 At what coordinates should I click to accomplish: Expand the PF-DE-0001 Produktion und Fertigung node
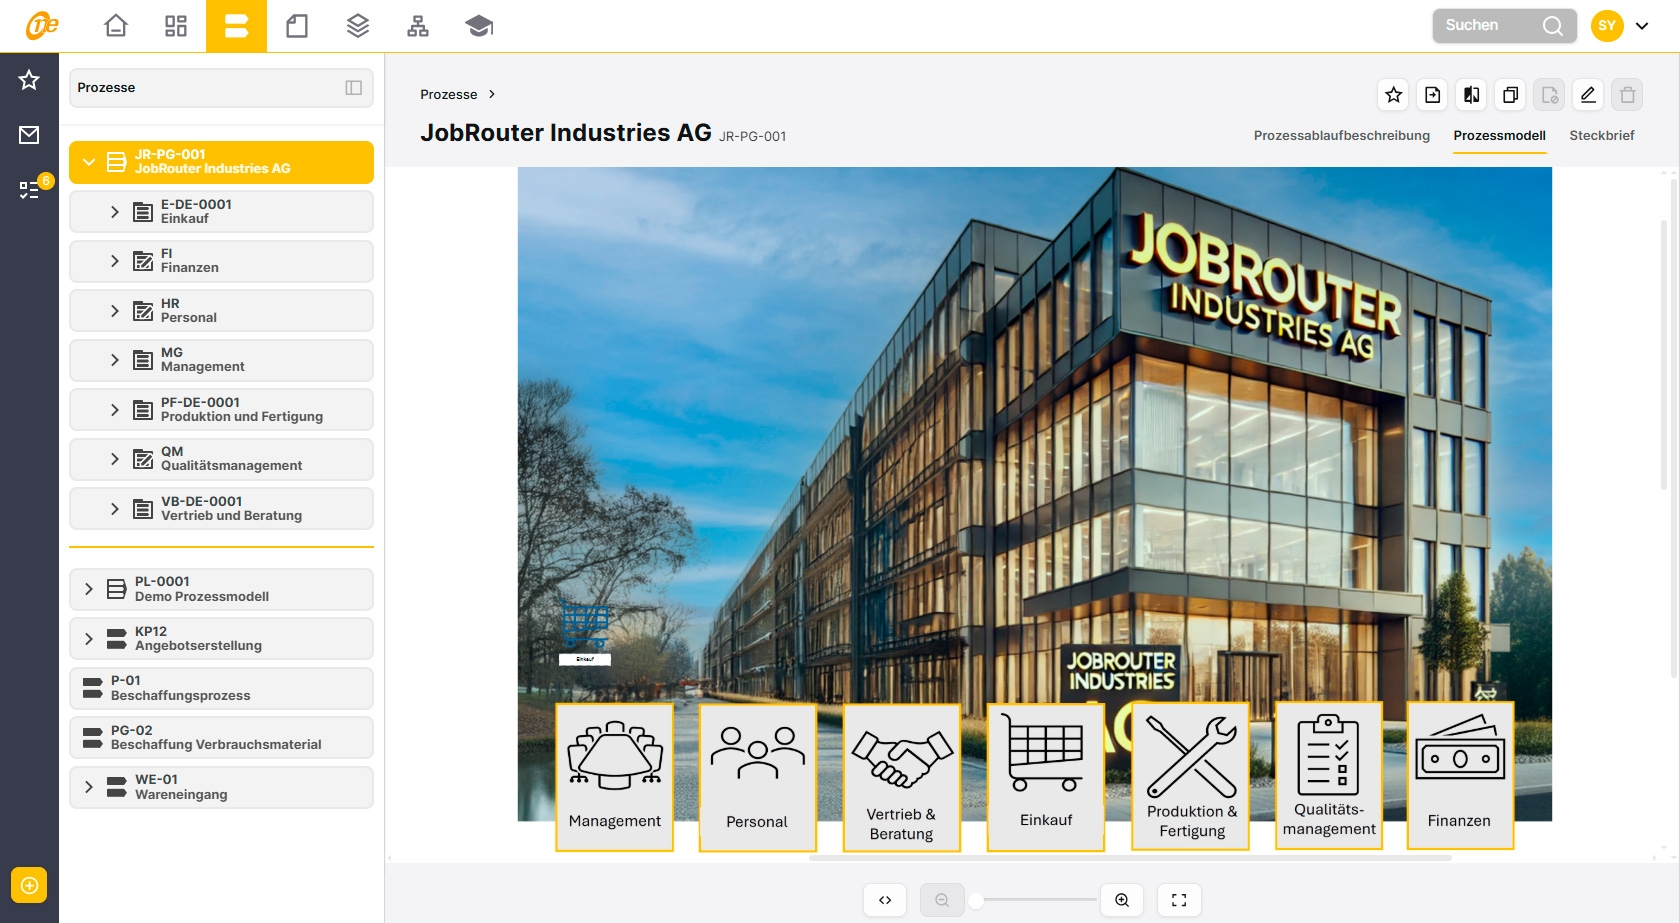(115, 410)
